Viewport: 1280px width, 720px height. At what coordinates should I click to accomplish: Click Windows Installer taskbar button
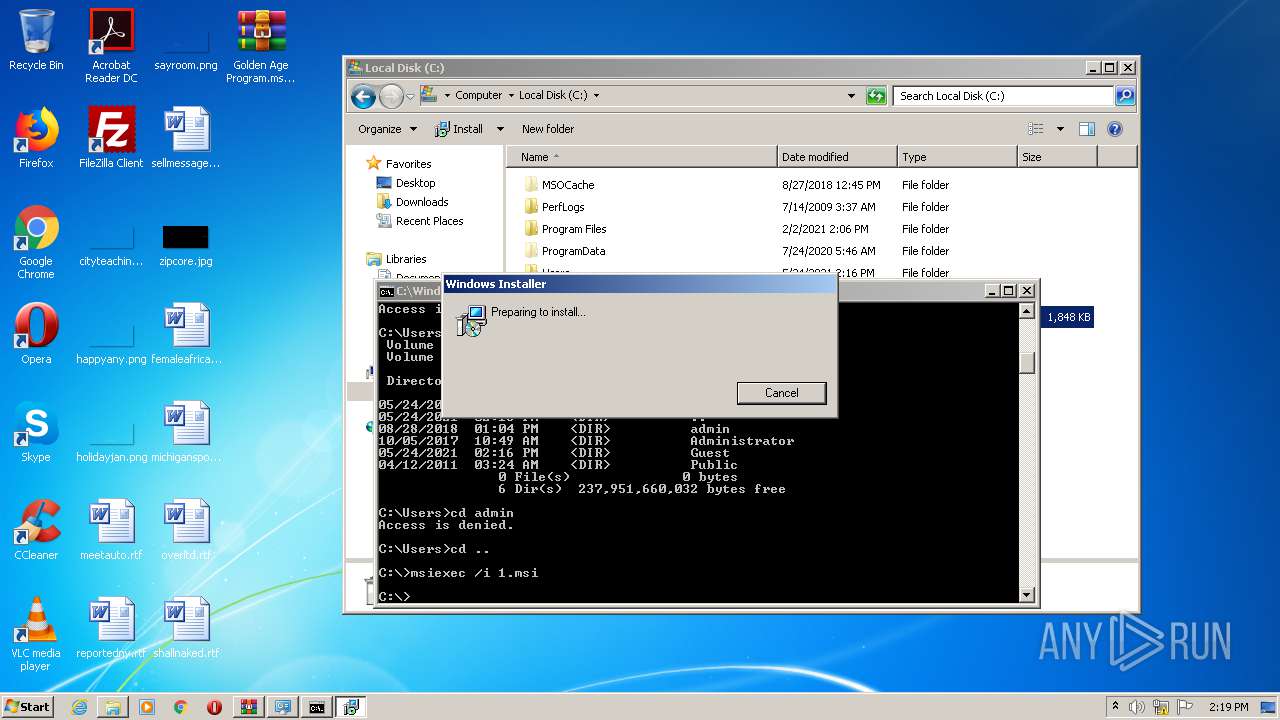coord(350,707)
